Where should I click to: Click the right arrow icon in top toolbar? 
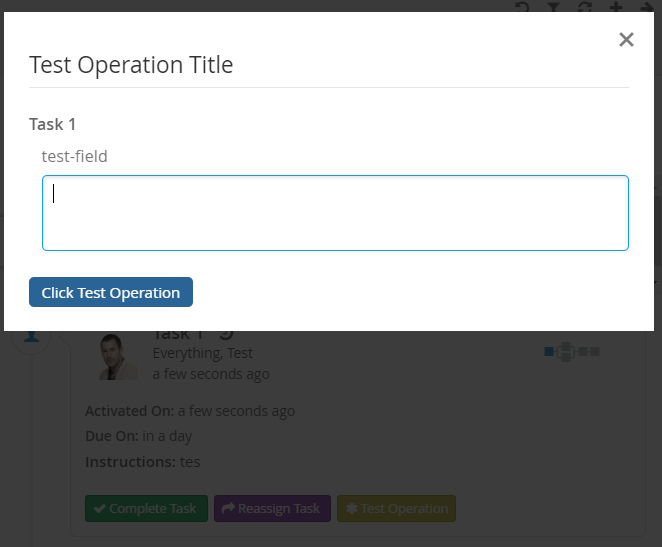(646, 7)
